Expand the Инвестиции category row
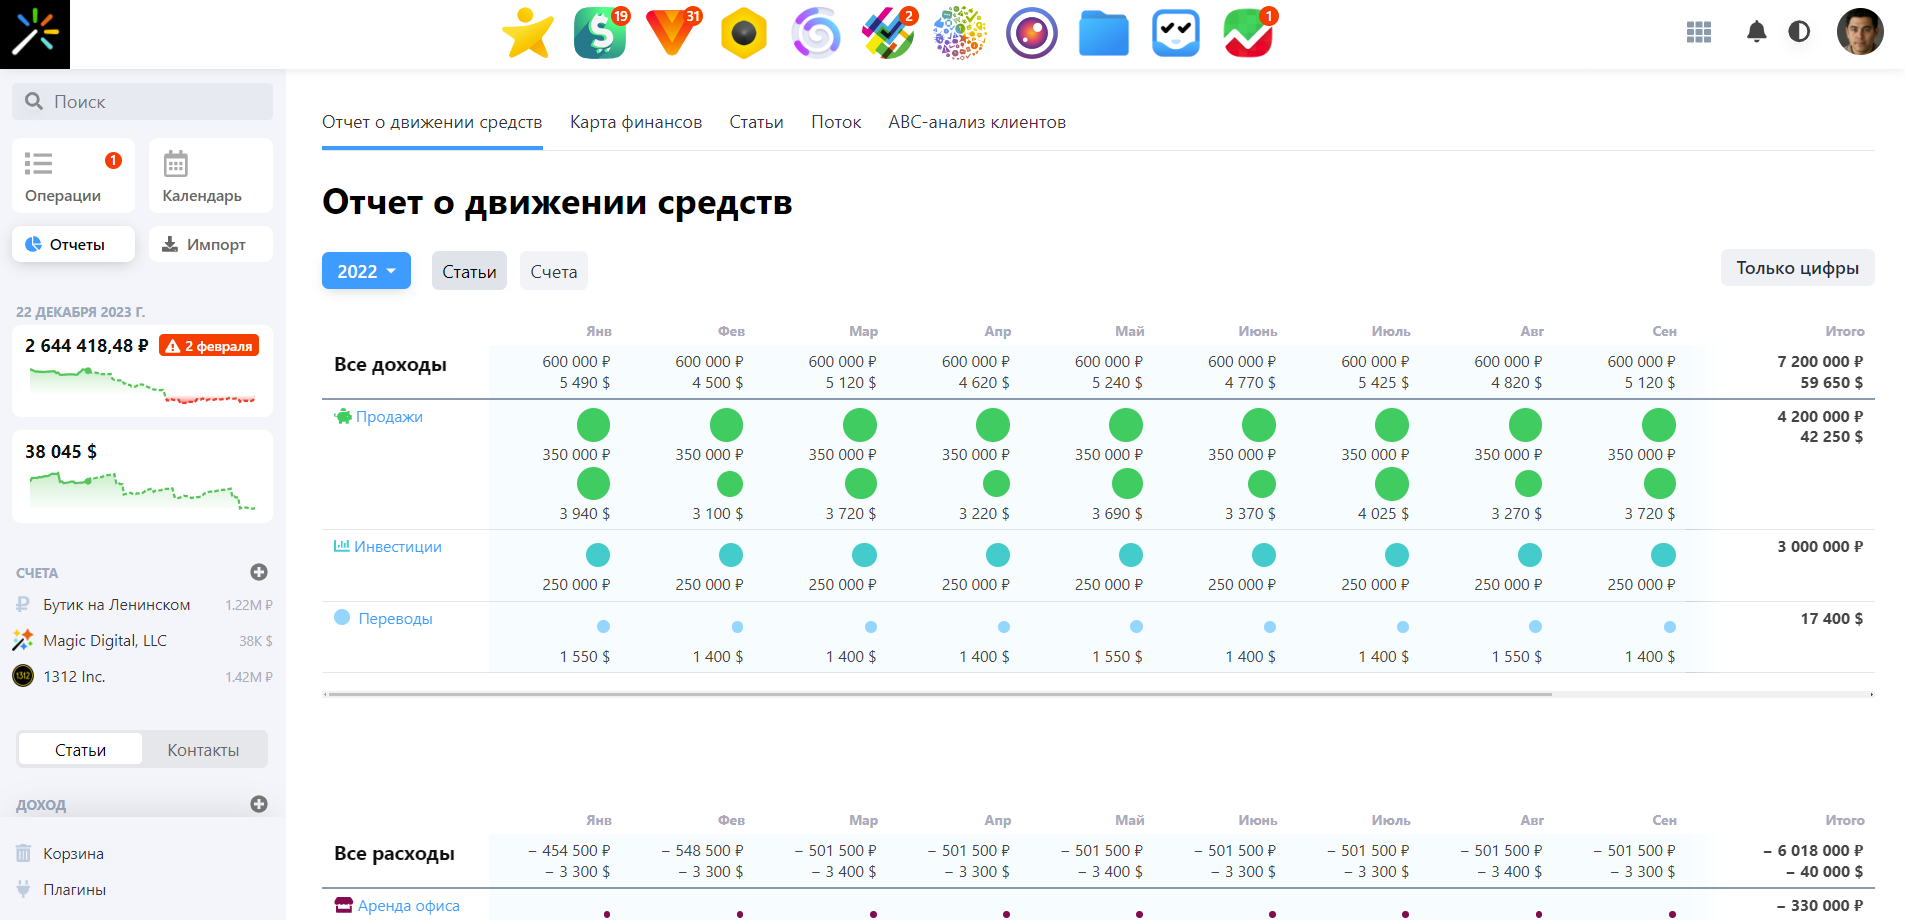The width and height of the screenshot is (1905, 920). (x=397, y=546)
